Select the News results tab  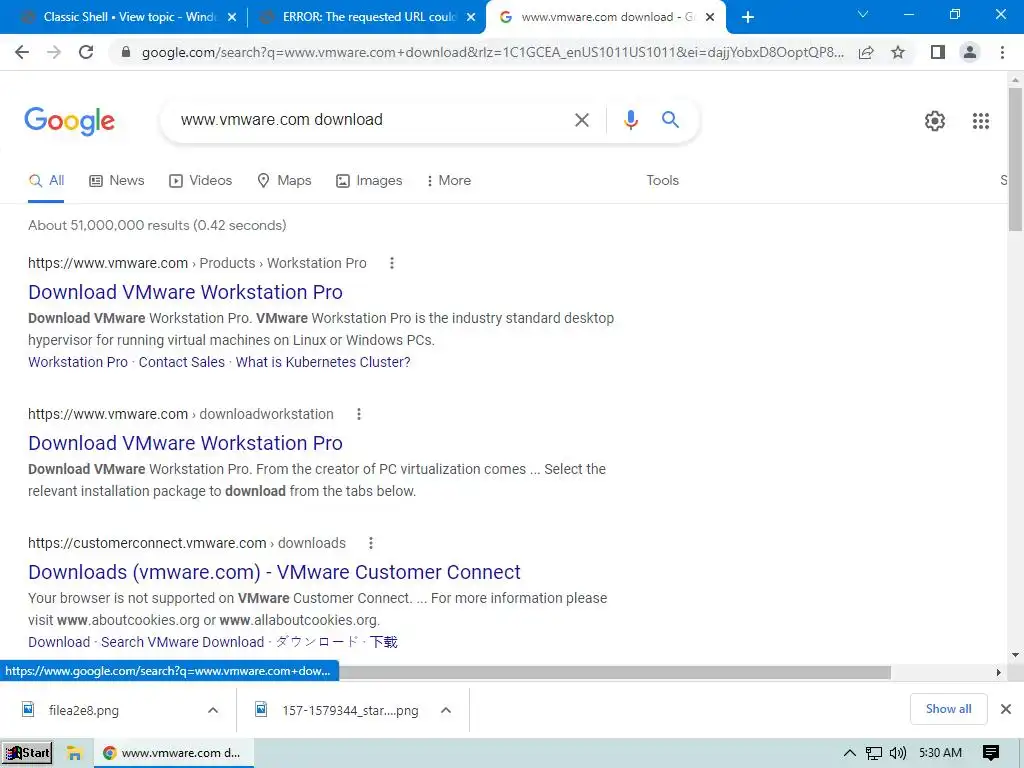[117, 181]
